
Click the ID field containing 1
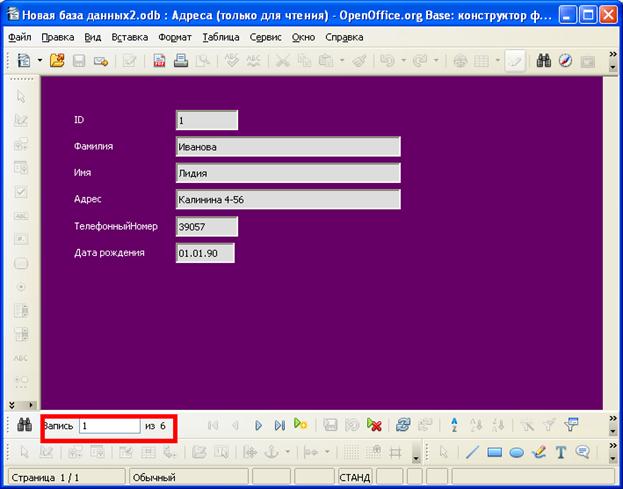207,120
